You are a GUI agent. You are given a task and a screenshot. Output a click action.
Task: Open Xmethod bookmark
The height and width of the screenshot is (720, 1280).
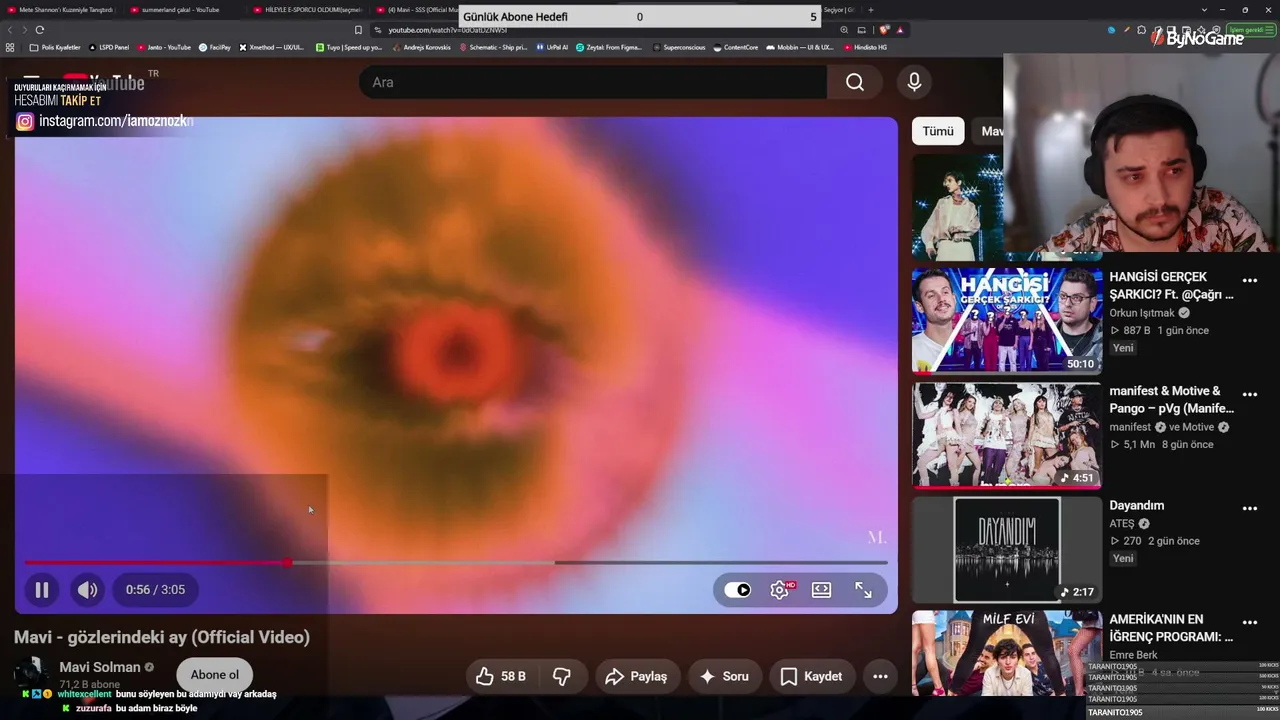[272, 47]
